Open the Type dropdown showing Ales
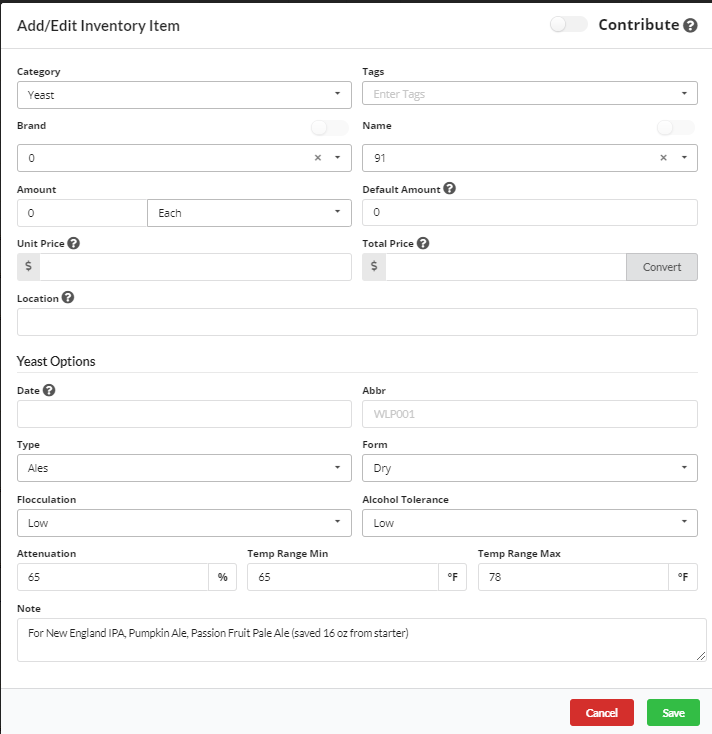This screenshot has width=712, height=734. [x=184, y=468]
